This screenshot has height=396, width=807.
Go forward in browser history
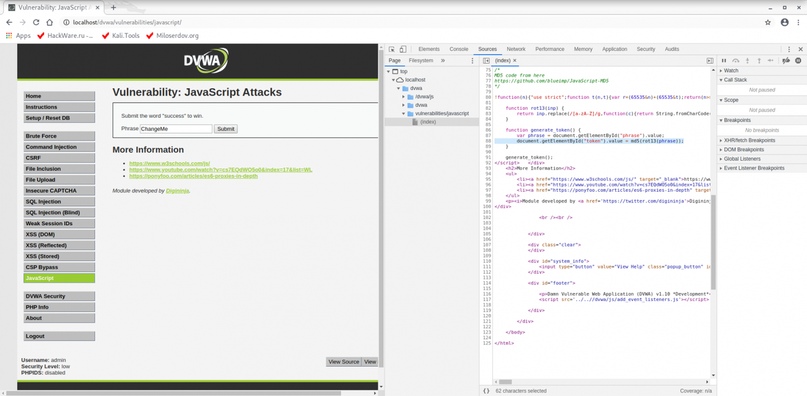click(23, 22)
